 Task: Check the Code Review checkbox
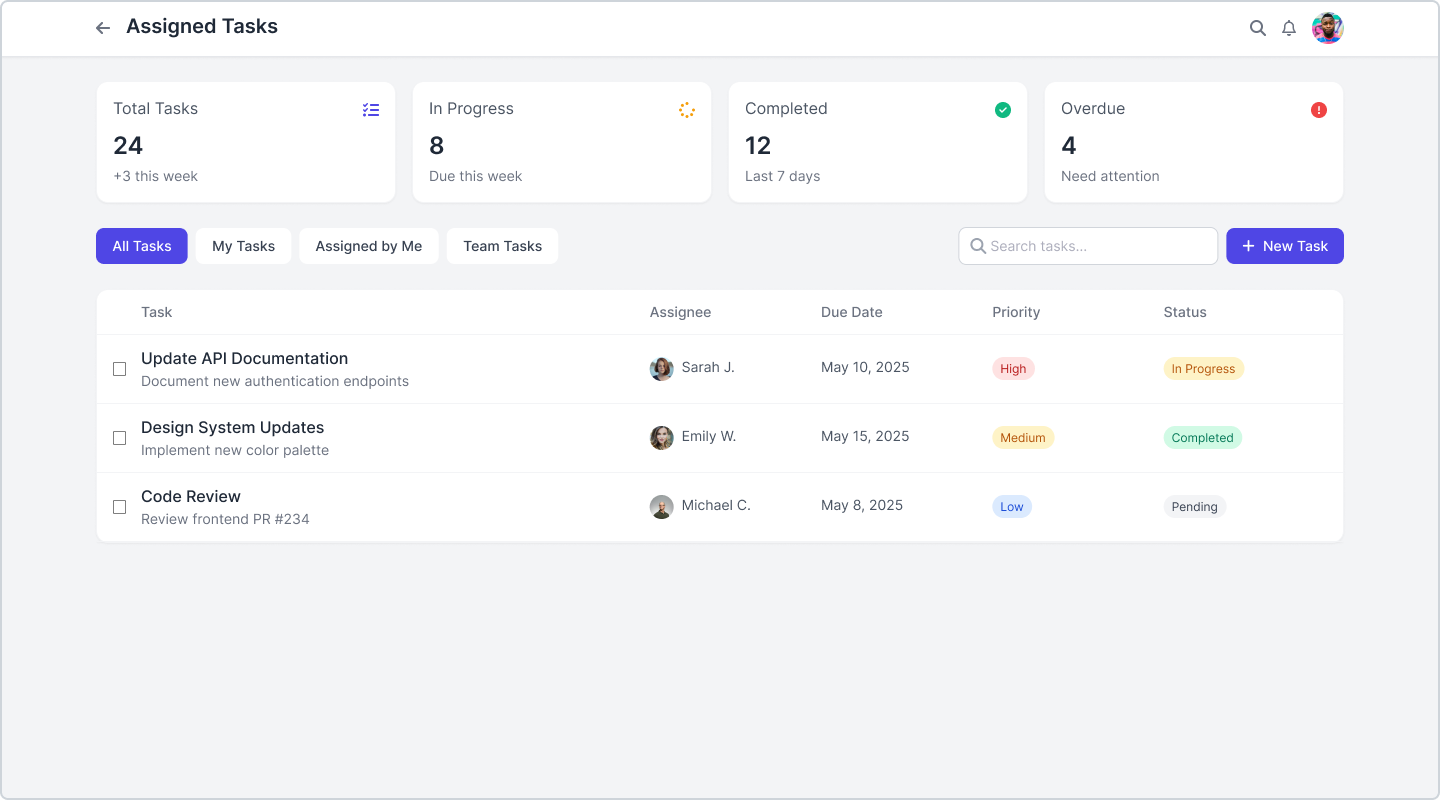point(119,507)
